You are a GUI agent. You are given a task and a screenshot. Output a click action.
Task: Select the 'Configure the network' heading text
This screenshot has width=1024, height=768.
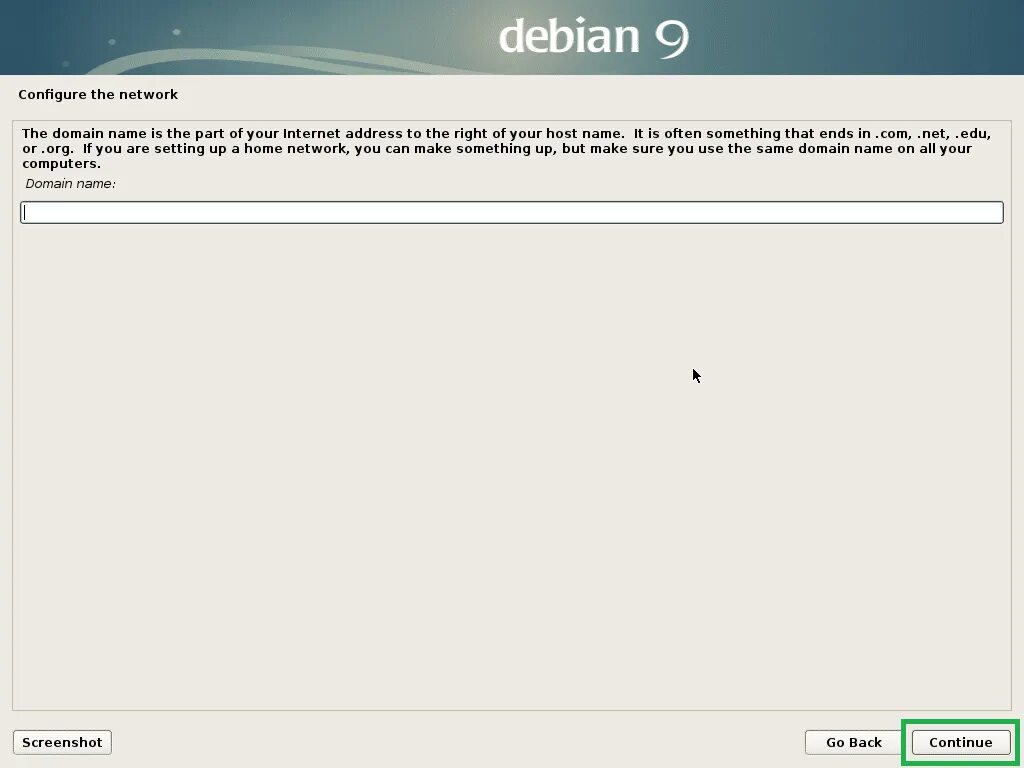[98, 94]
